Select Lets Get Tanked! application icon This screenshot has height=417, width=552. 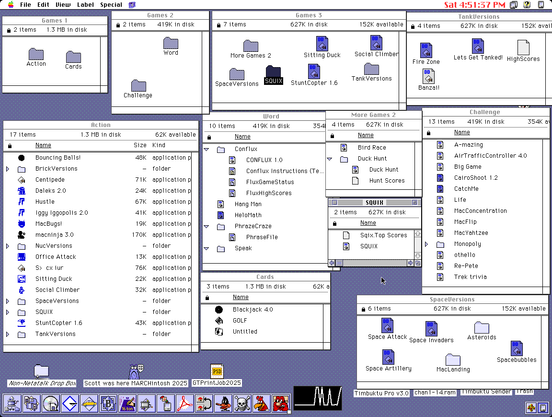point(478,46)
